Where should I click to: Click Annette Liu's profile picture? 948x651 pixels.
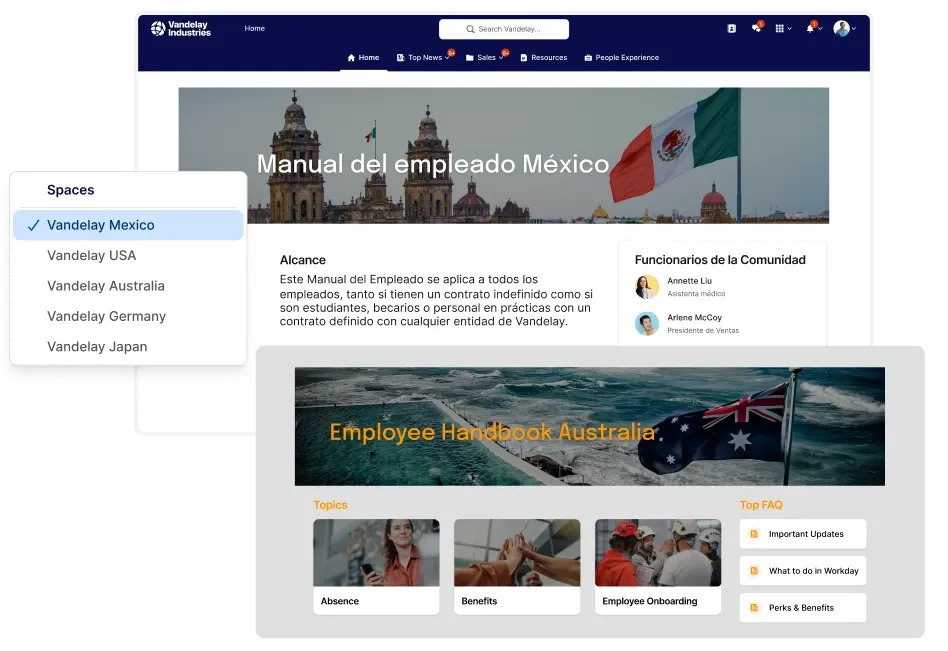click(646, 287)
